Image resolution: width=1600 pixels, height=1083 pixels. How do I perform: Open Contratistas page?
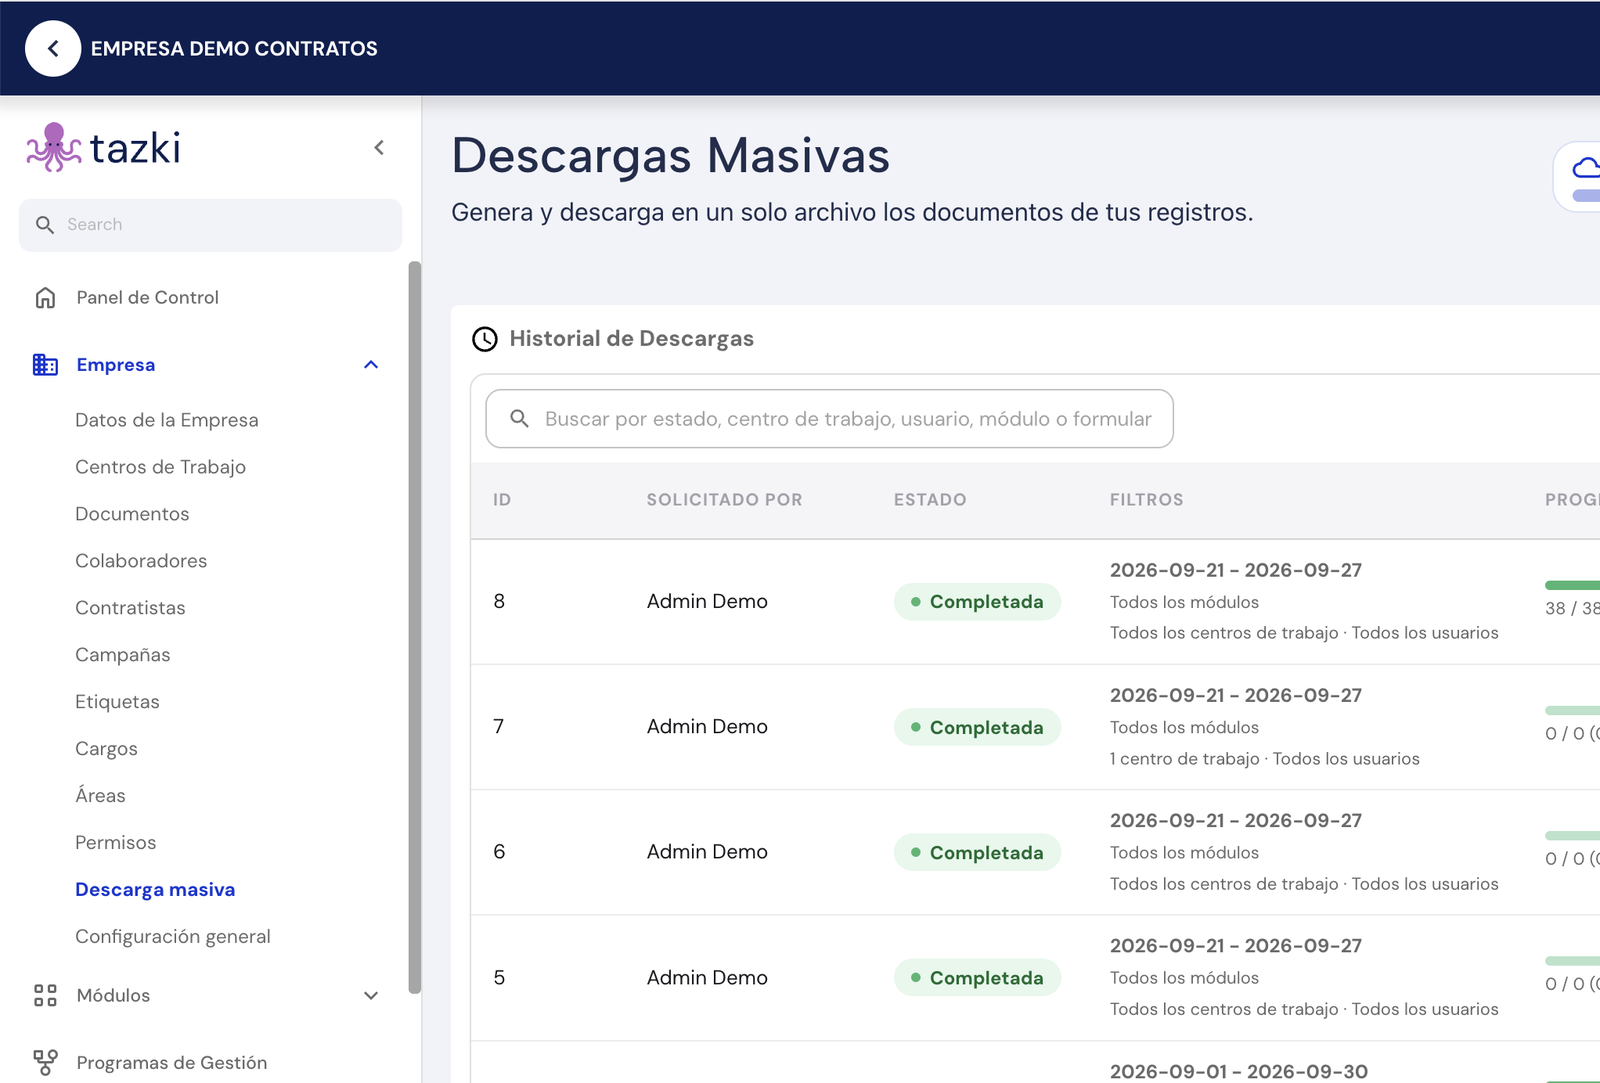click(130, 608)
